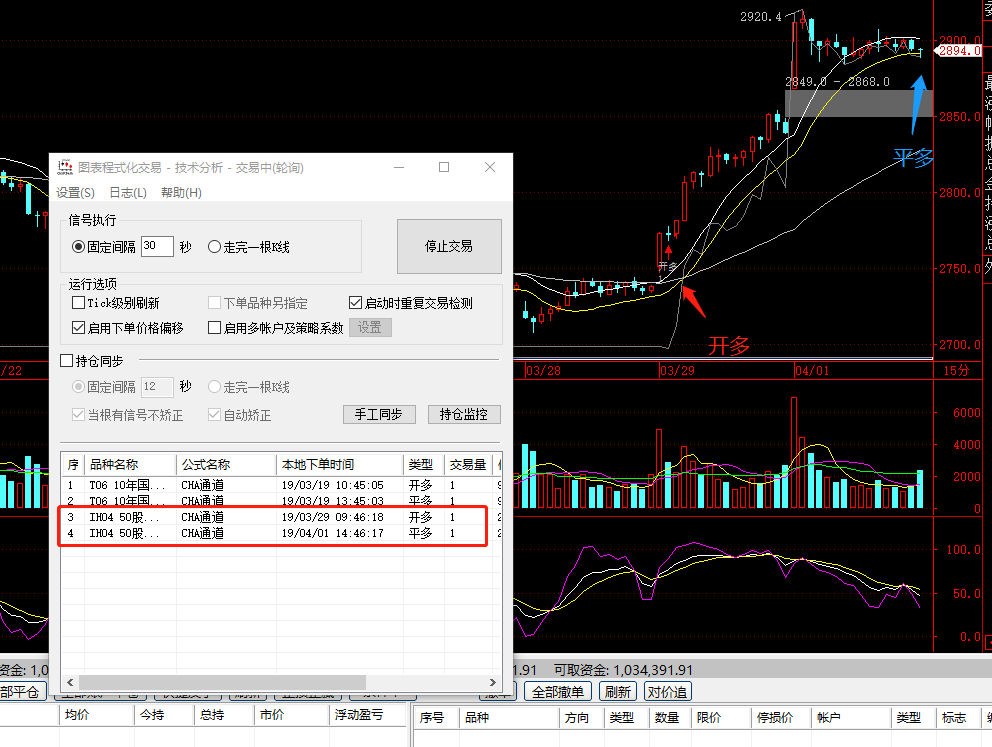
Task: Click the program icon in the 图表程式化交易 title bar
Action: point(65,168)
